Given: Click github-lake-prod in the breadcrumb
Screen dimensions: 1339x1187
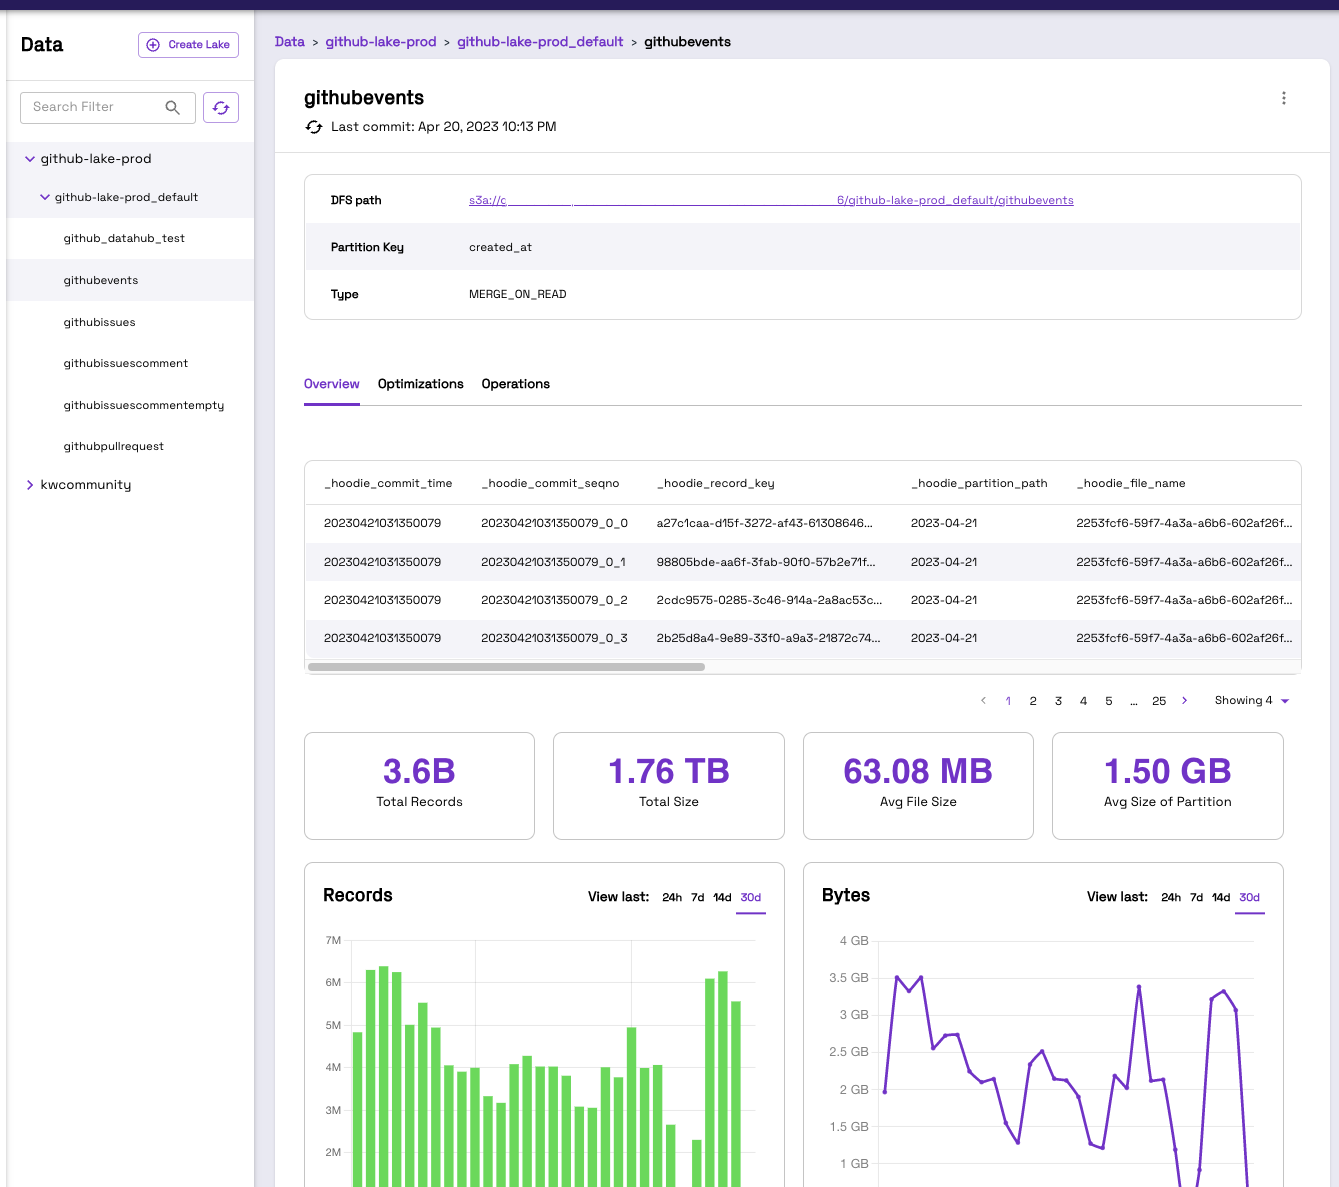Looking at the screenshot, I should click(381, 42).
